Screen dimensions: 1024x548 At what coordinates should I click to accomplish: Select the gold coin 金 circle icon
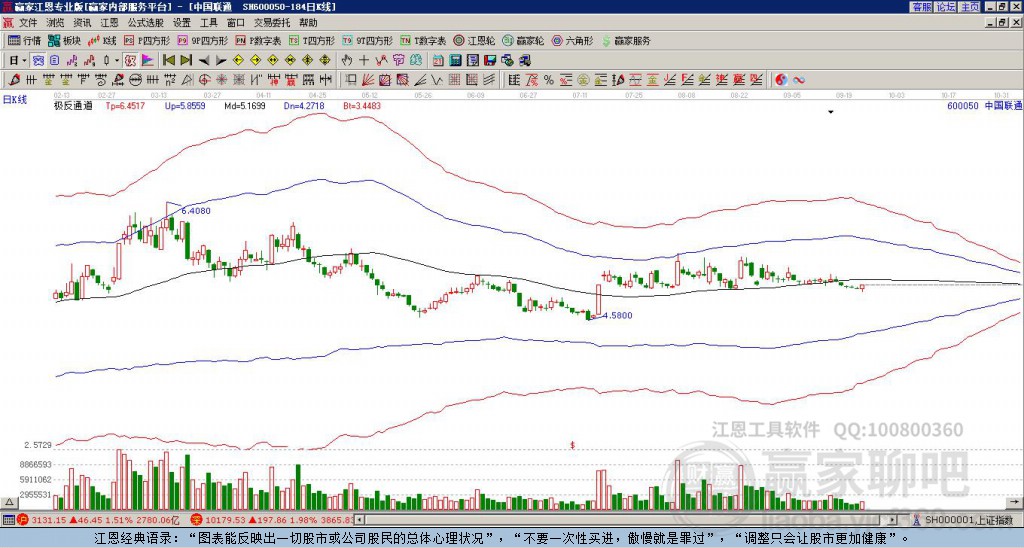pos(583,80)
